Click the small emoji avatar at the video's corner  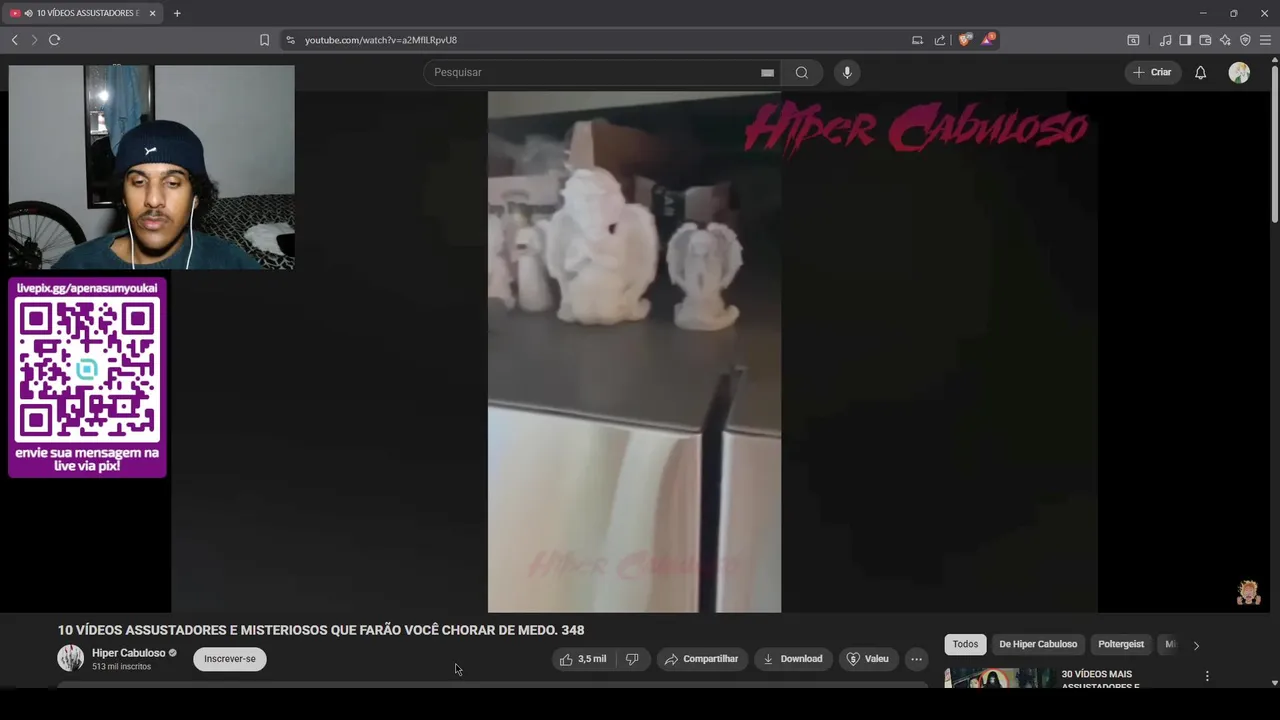pos(1248,592)
